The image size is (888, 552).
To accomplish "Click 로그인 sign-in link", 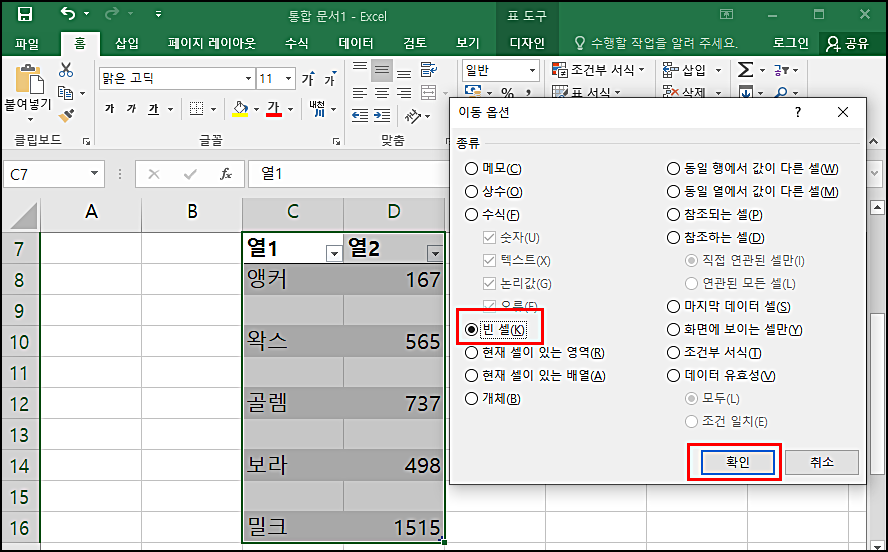I will tap(791, 43).
